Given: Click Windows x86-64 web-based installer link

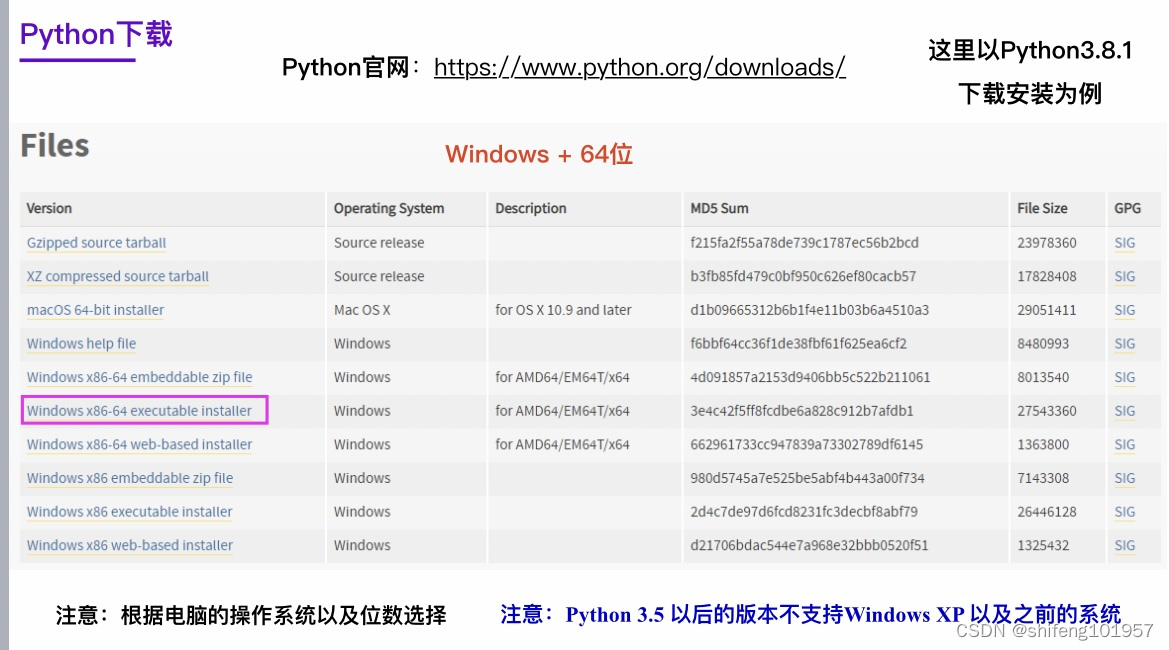Looking at the screenshot, I should point(139,444).
